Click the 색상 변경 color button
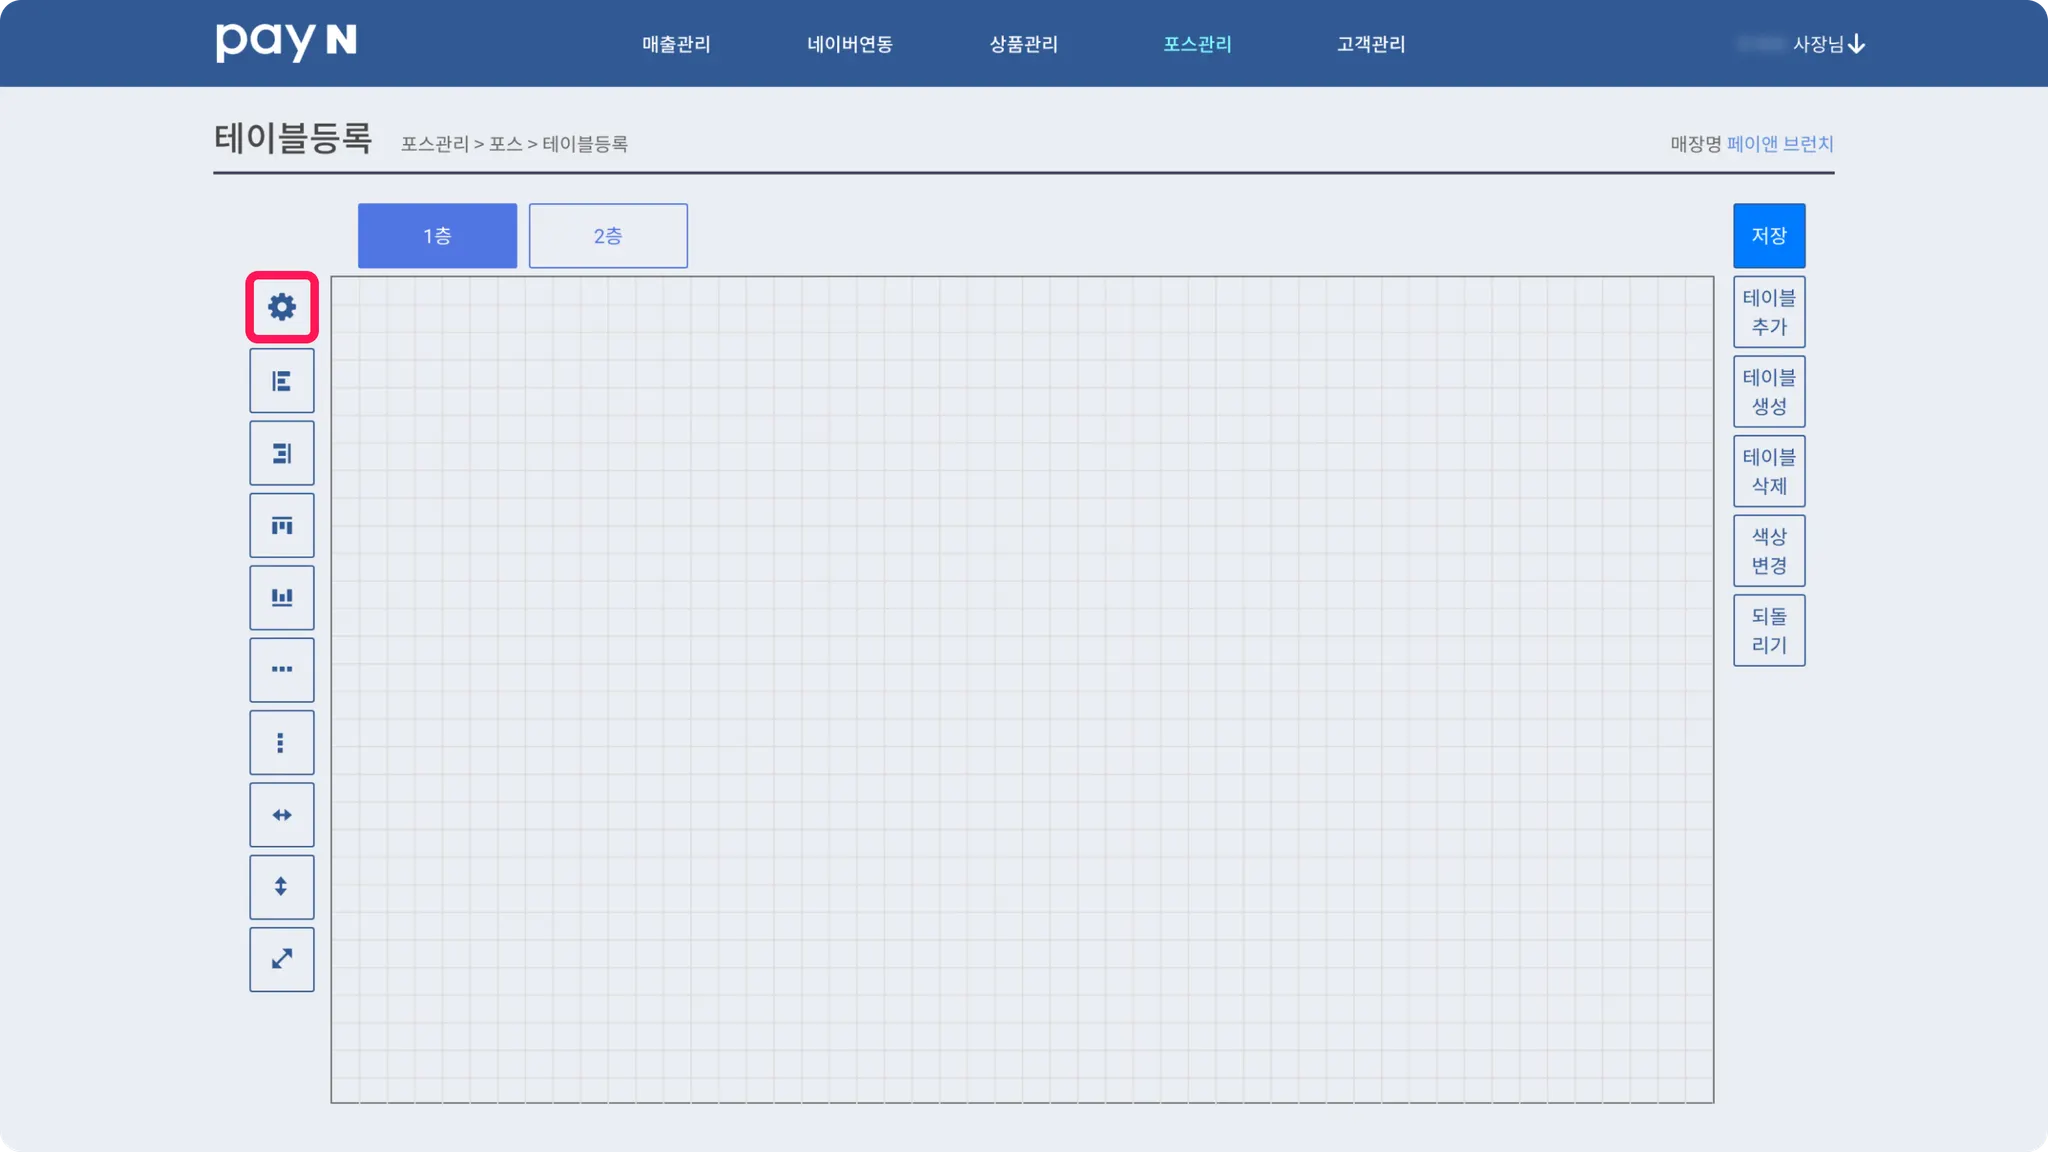This screenshot has width=2048, height=1152. point(1768,551)
